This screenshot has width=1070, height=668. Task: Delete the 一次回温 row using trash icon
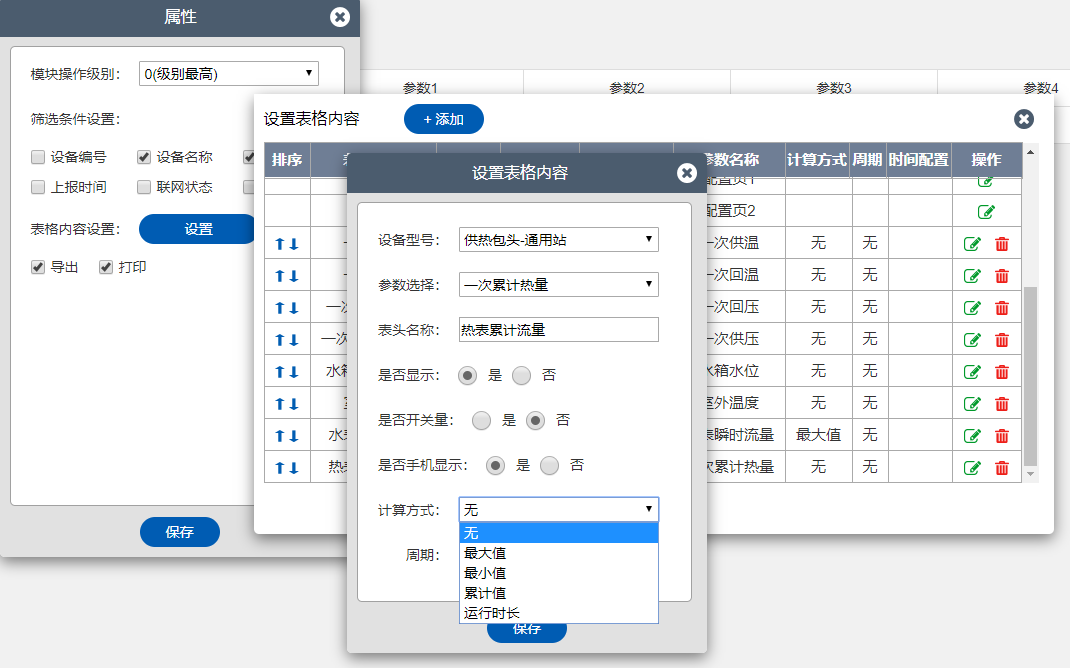(1001, 275)
